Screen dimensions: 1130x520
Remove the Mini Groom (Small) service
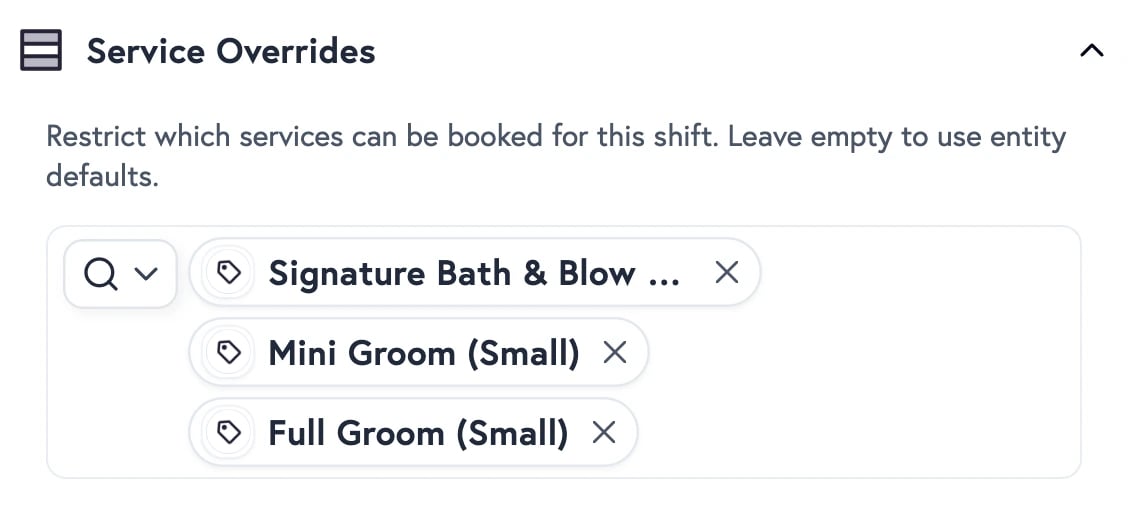point(615,352)
